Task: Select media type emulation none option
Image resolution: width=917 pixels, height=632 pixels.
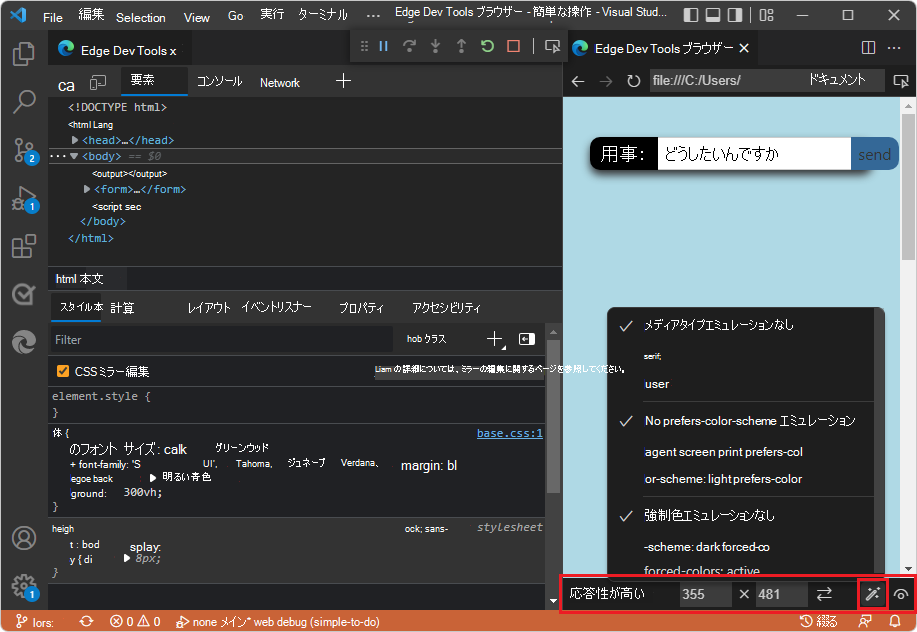Action: [x=740, y=325]
